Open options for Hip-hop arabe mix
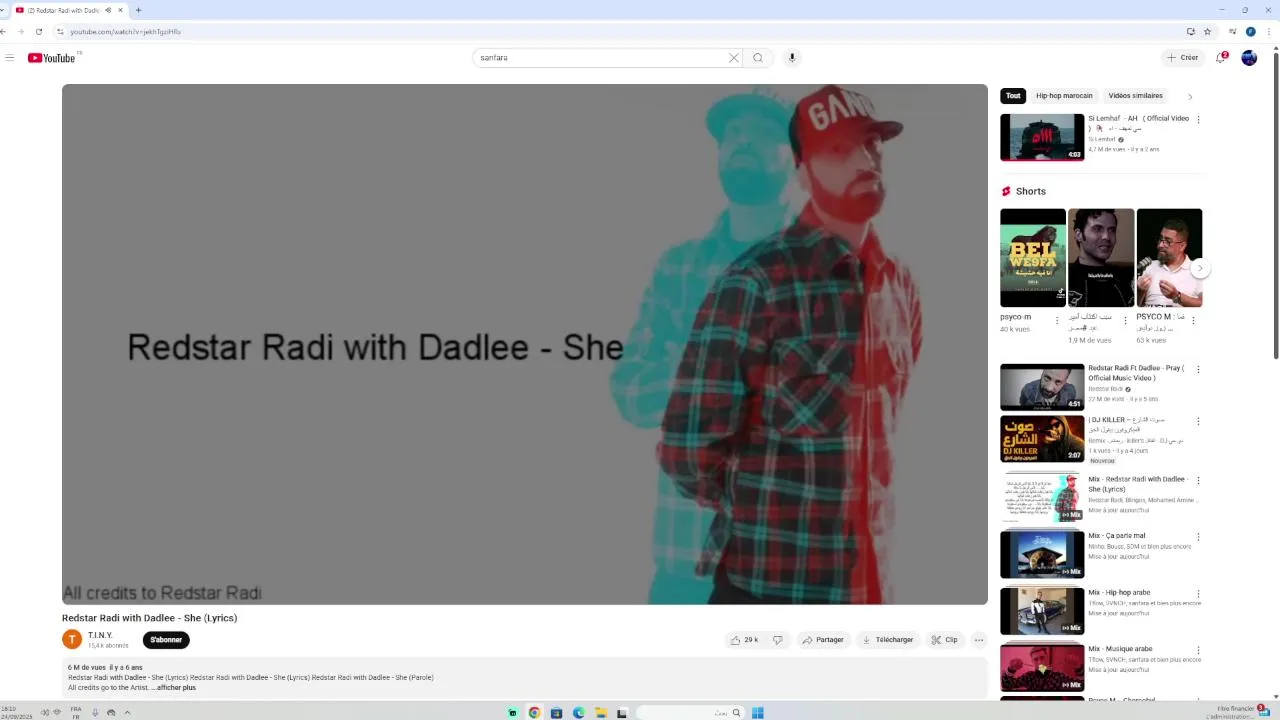This screenshot has width=1280, height=720. click(1198, 594)
